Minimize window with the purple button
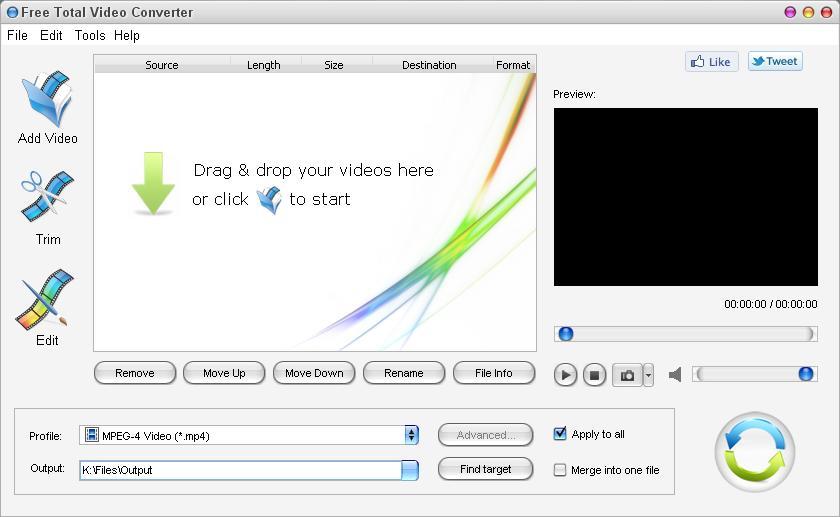The width and height of the screenshot is (840, 517). coord(790,12)
